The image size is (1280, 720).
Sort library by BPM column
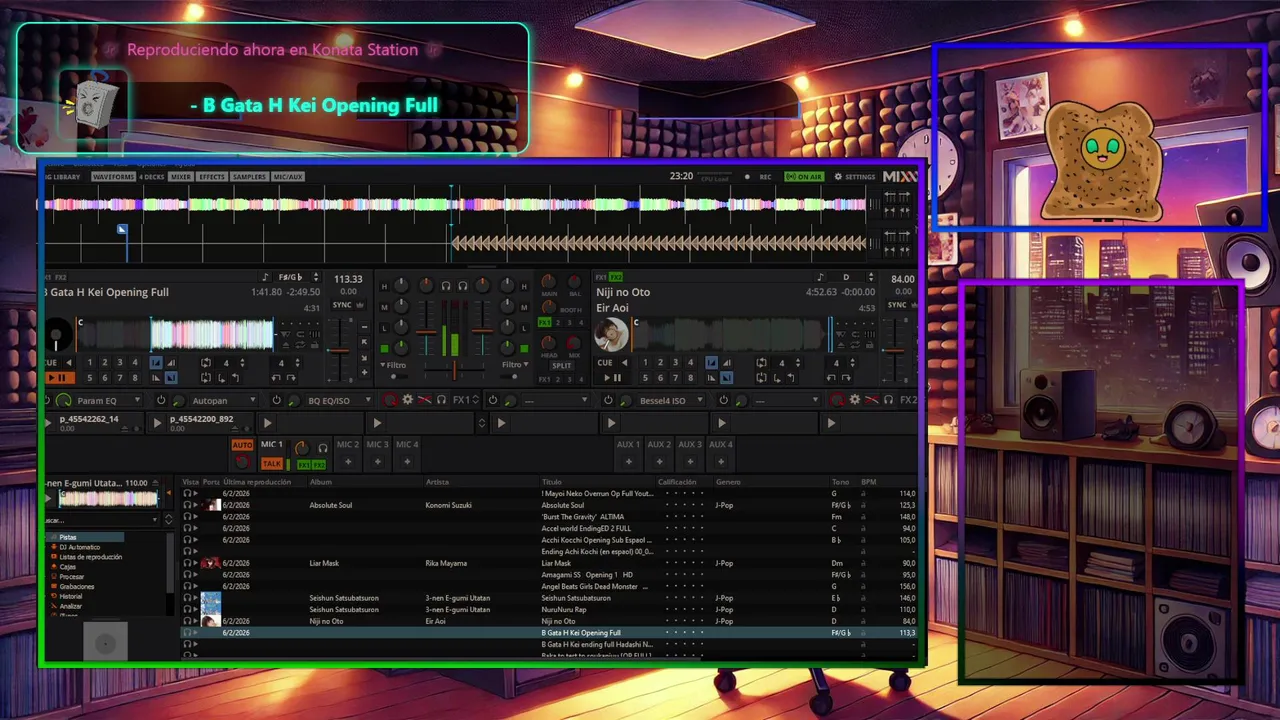click(x=869, y=482)
